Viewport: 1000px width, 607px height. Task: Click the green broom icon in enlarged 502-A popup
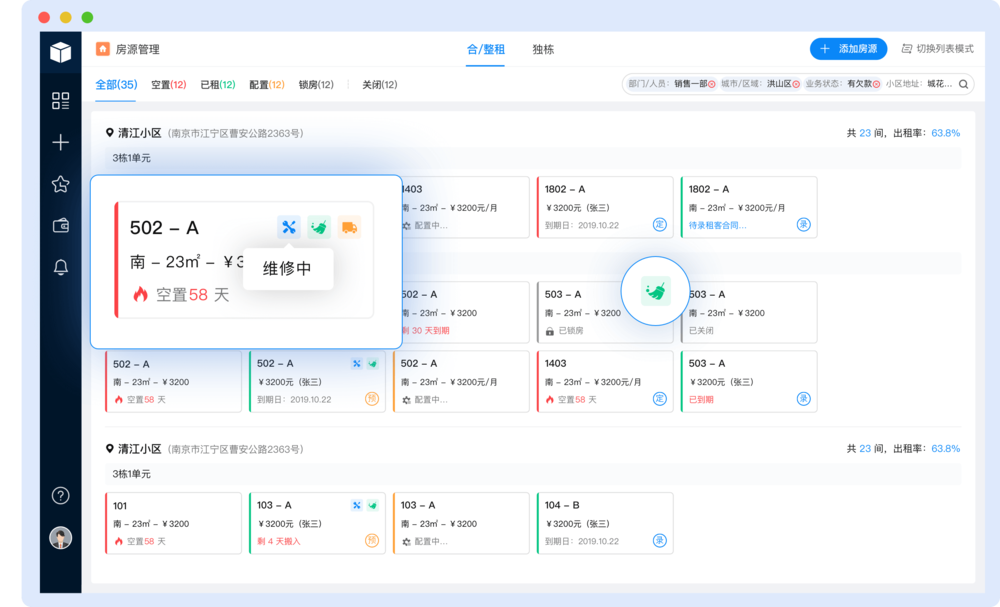pyautogui.click(x=319, y=227)
